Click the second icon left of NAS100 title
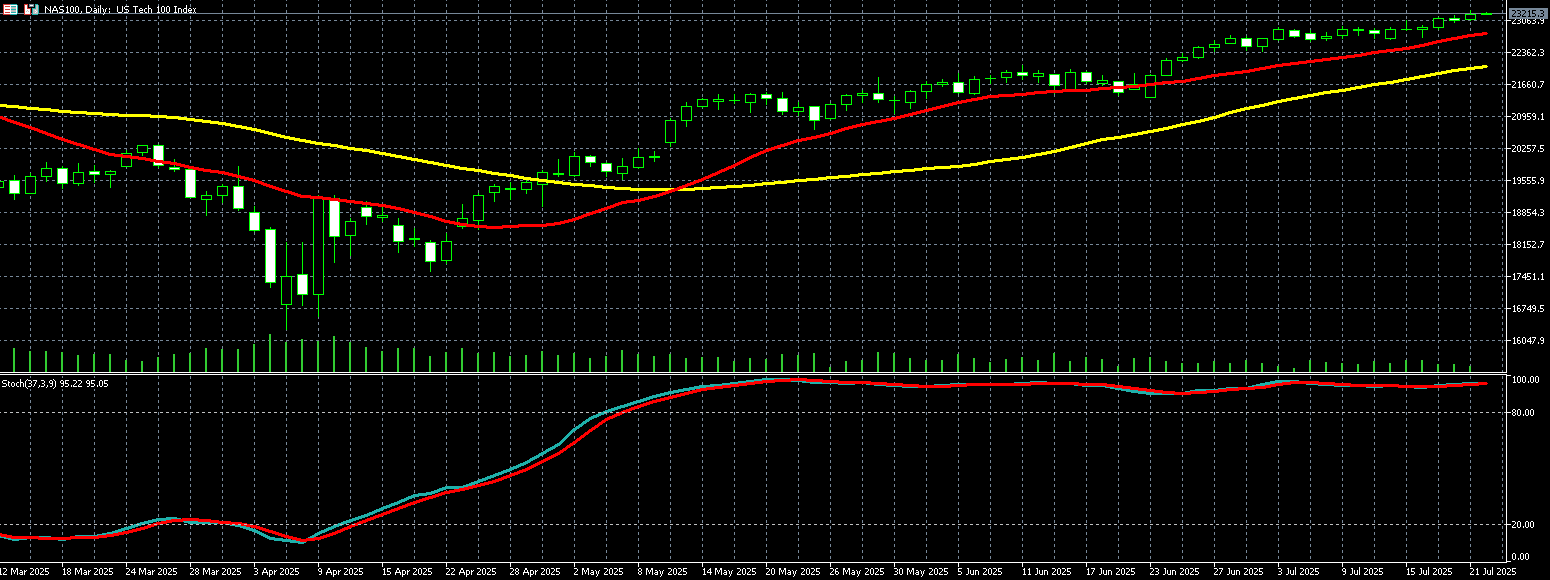1550x580 pixels. point(31,9)
